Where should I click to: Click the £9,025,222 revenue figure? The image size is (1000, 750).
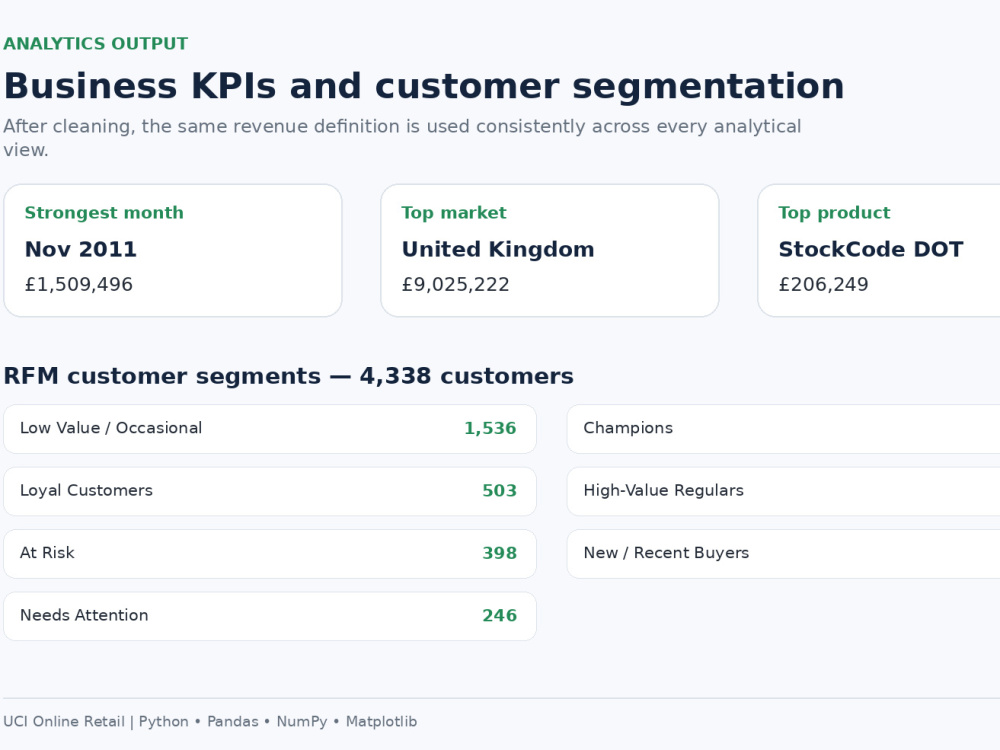455,284
